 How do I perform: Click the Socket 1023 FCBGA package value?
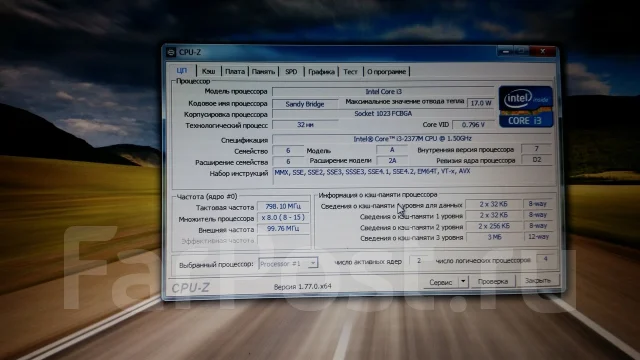coord(383,114)
